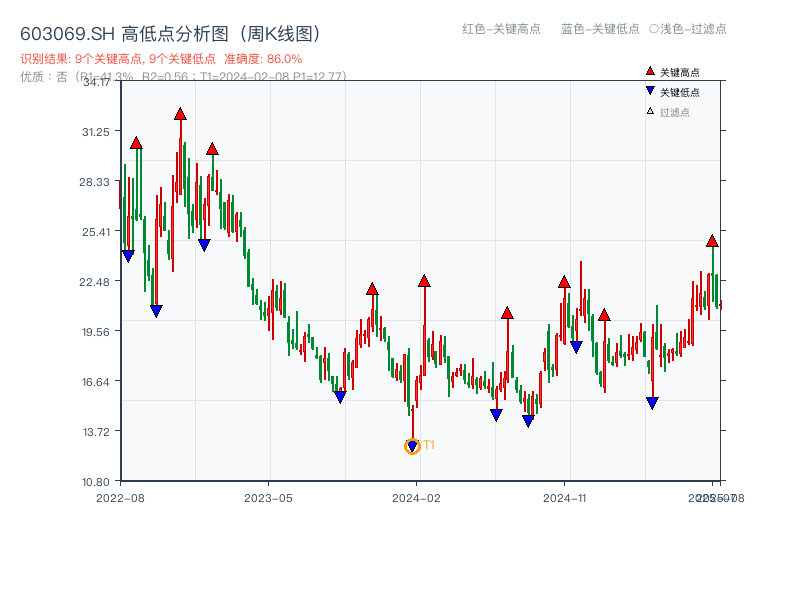Select the blue 关键低点 triangle in the legend

tap(648, 89)
